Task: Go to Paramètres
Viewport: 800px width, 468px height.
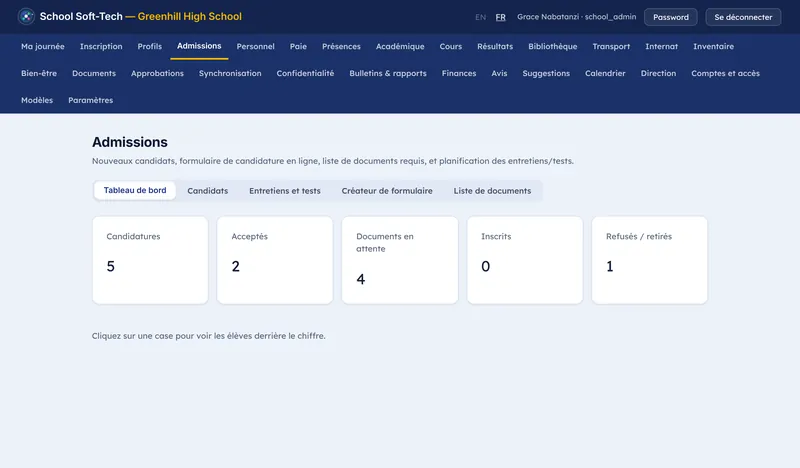Action: pyautogui.click(x=90, y=101)
